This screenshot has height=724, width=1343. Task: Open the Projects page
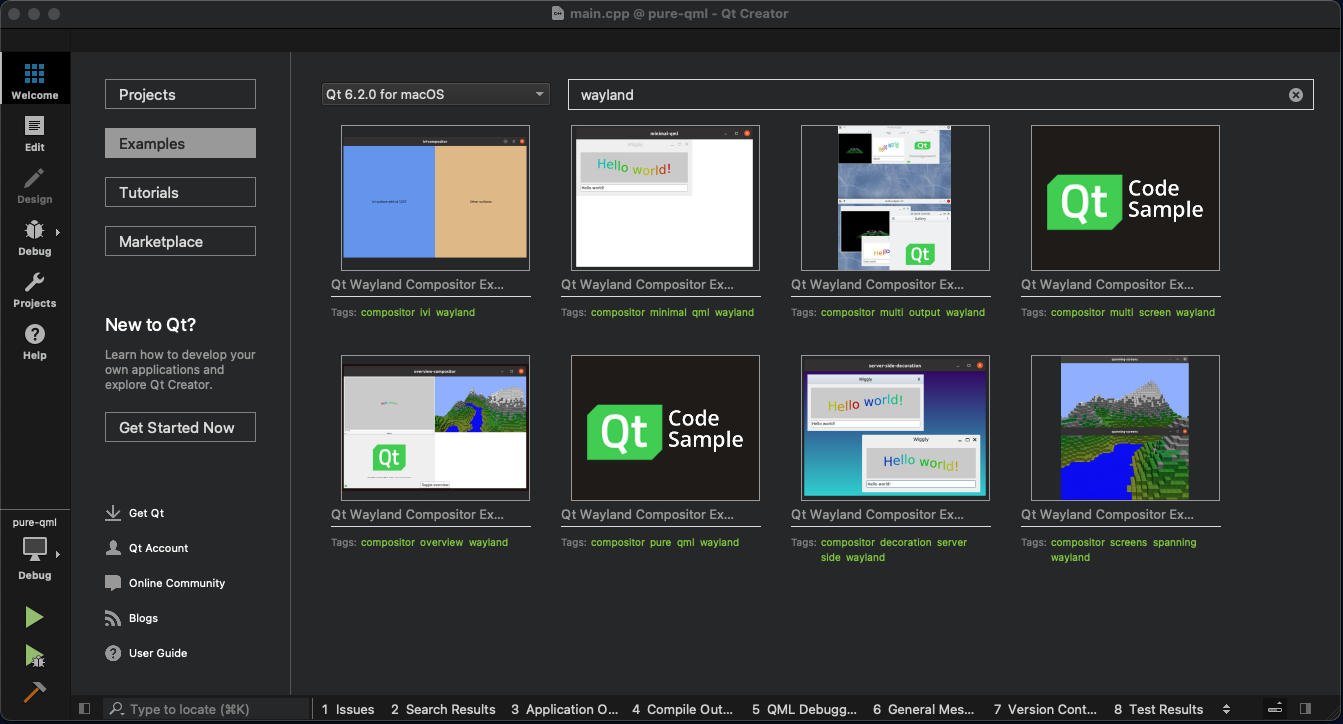point(180,94)
